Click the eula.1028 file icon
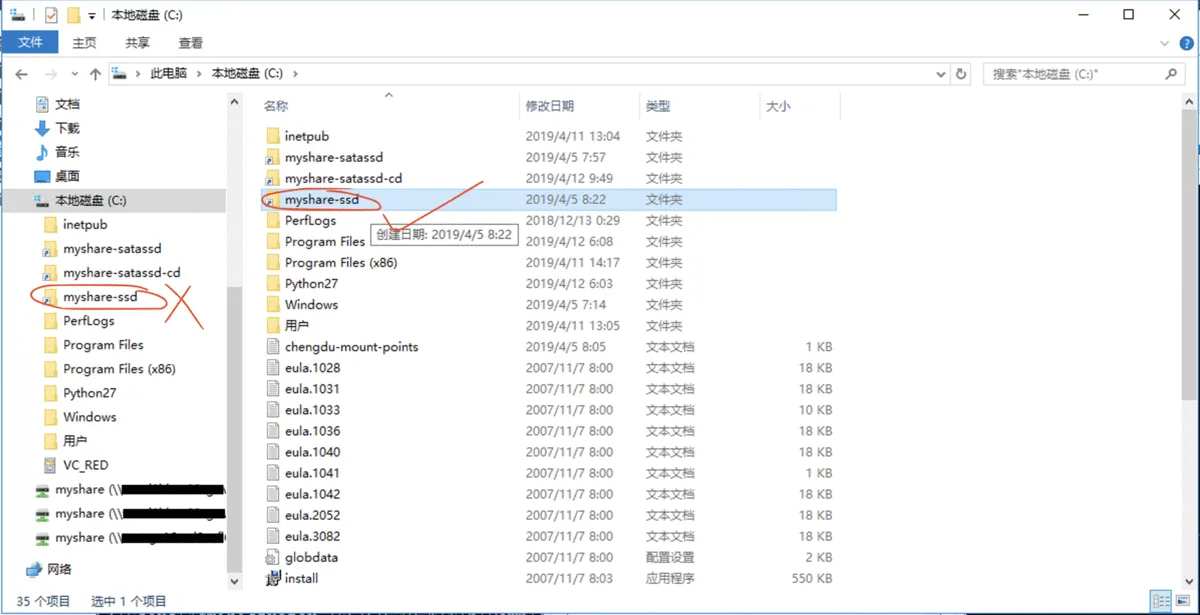Image resolution: width=1200 pixels, height=615 pixels. pos(273,368)
